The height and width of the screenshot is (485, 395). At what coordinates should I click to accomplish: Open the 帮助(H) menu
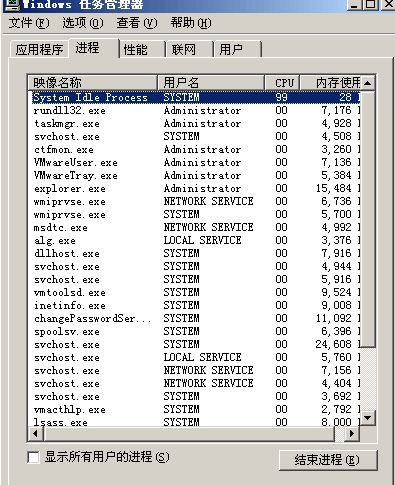tap(191, 23)
